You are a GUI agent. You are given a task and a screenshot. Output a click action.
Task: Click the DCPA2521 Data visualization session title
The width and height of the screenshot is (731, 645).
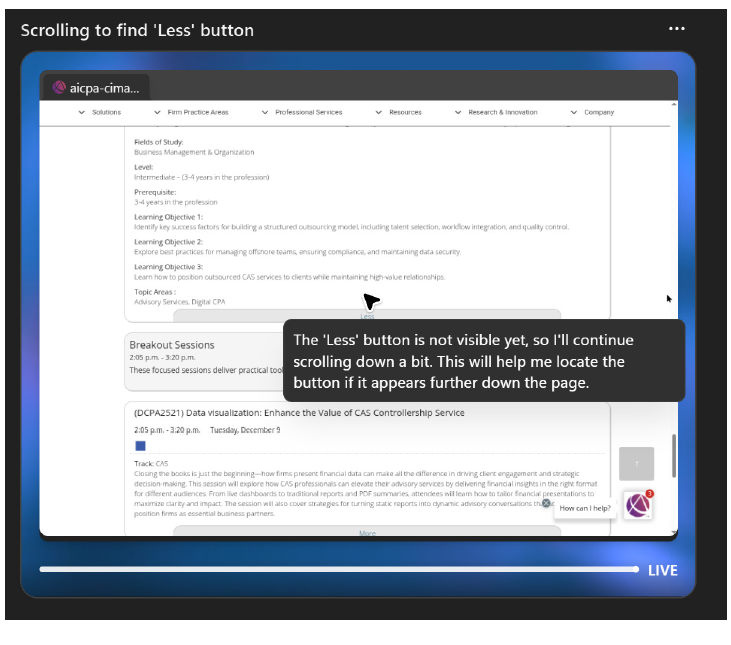coord(298,412)
